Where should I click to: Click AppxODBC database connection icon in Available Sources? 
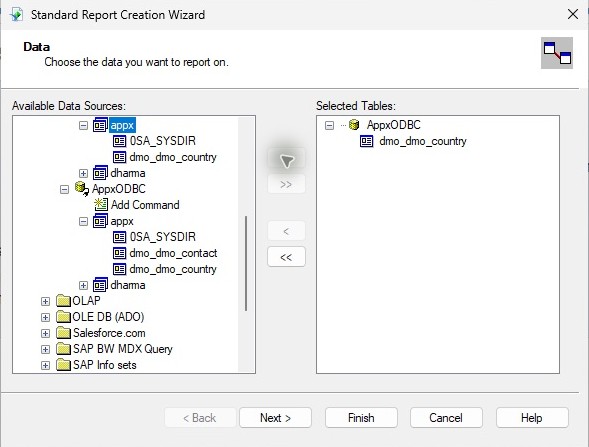click(82, 189)
